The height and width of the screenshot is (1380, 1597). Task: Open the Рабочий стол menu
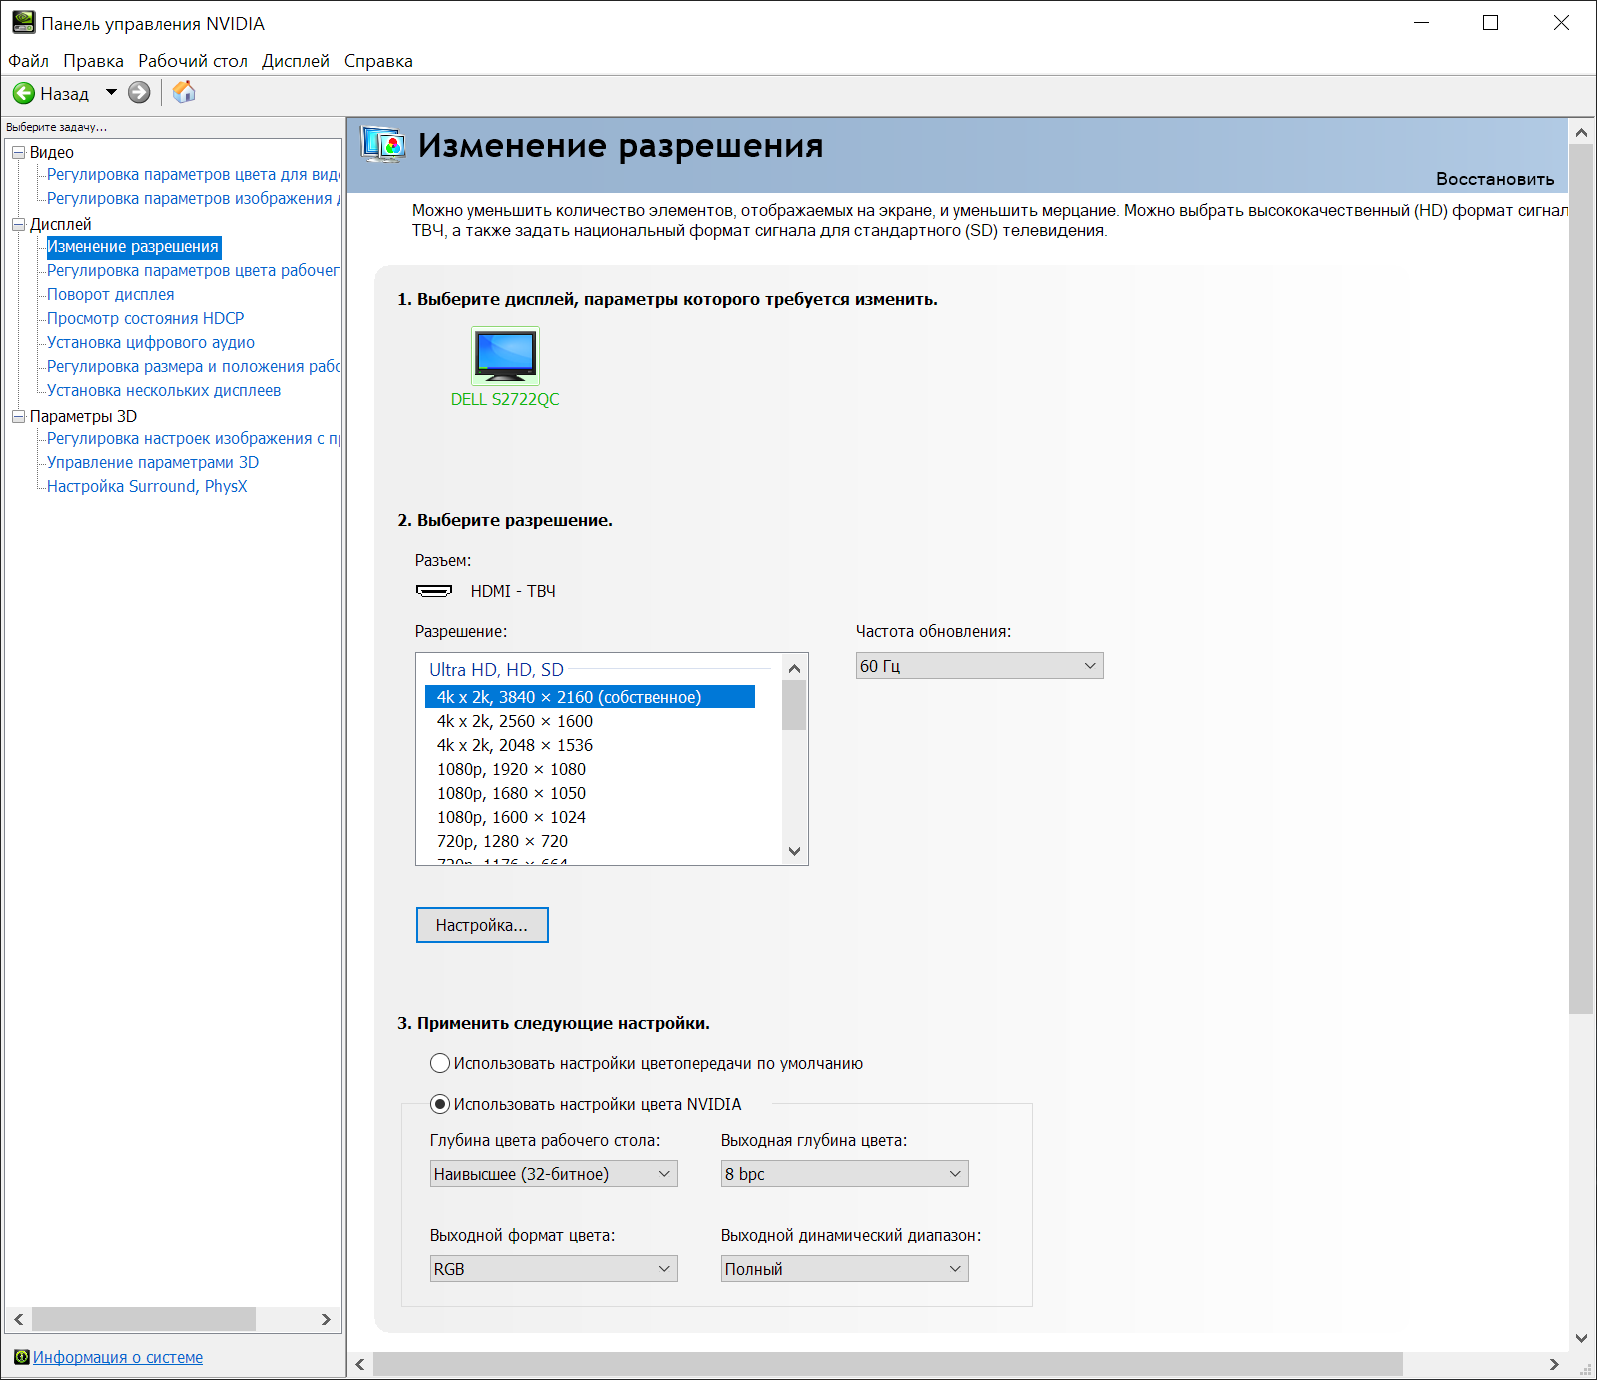192,61
